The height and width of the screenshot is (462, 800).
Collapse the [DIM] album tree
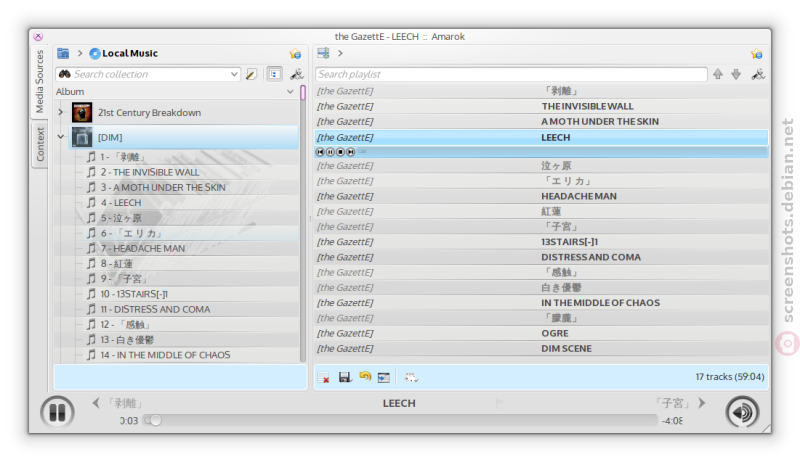[x=61, y=137]
